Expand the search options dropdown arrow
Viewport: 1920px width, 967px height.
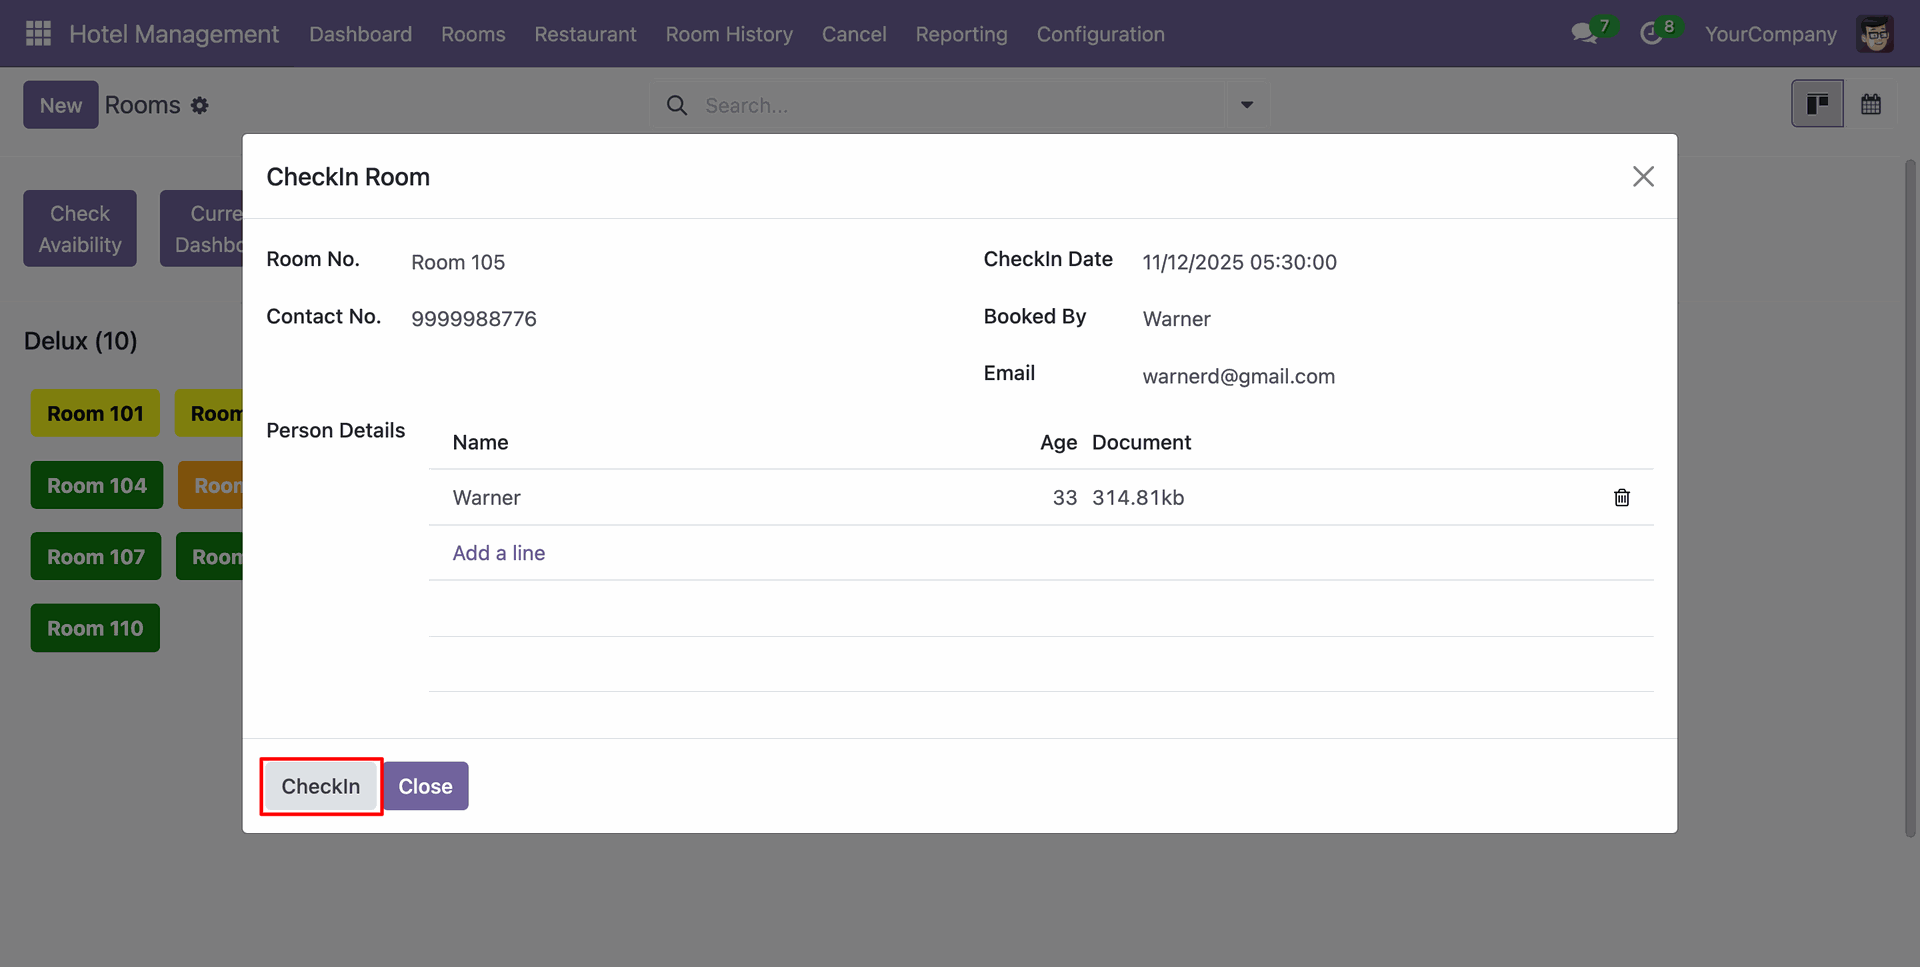(1246, 105)
